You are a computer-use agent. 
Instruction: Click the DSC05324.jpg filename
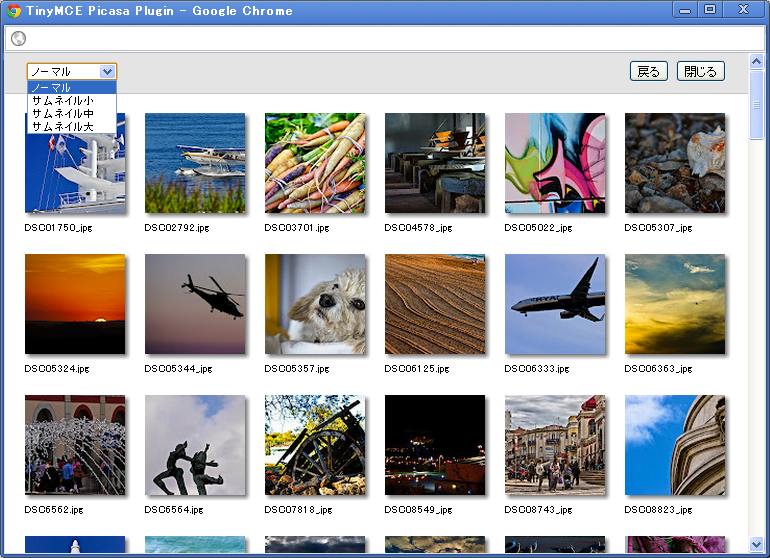[x=57, y=369]
